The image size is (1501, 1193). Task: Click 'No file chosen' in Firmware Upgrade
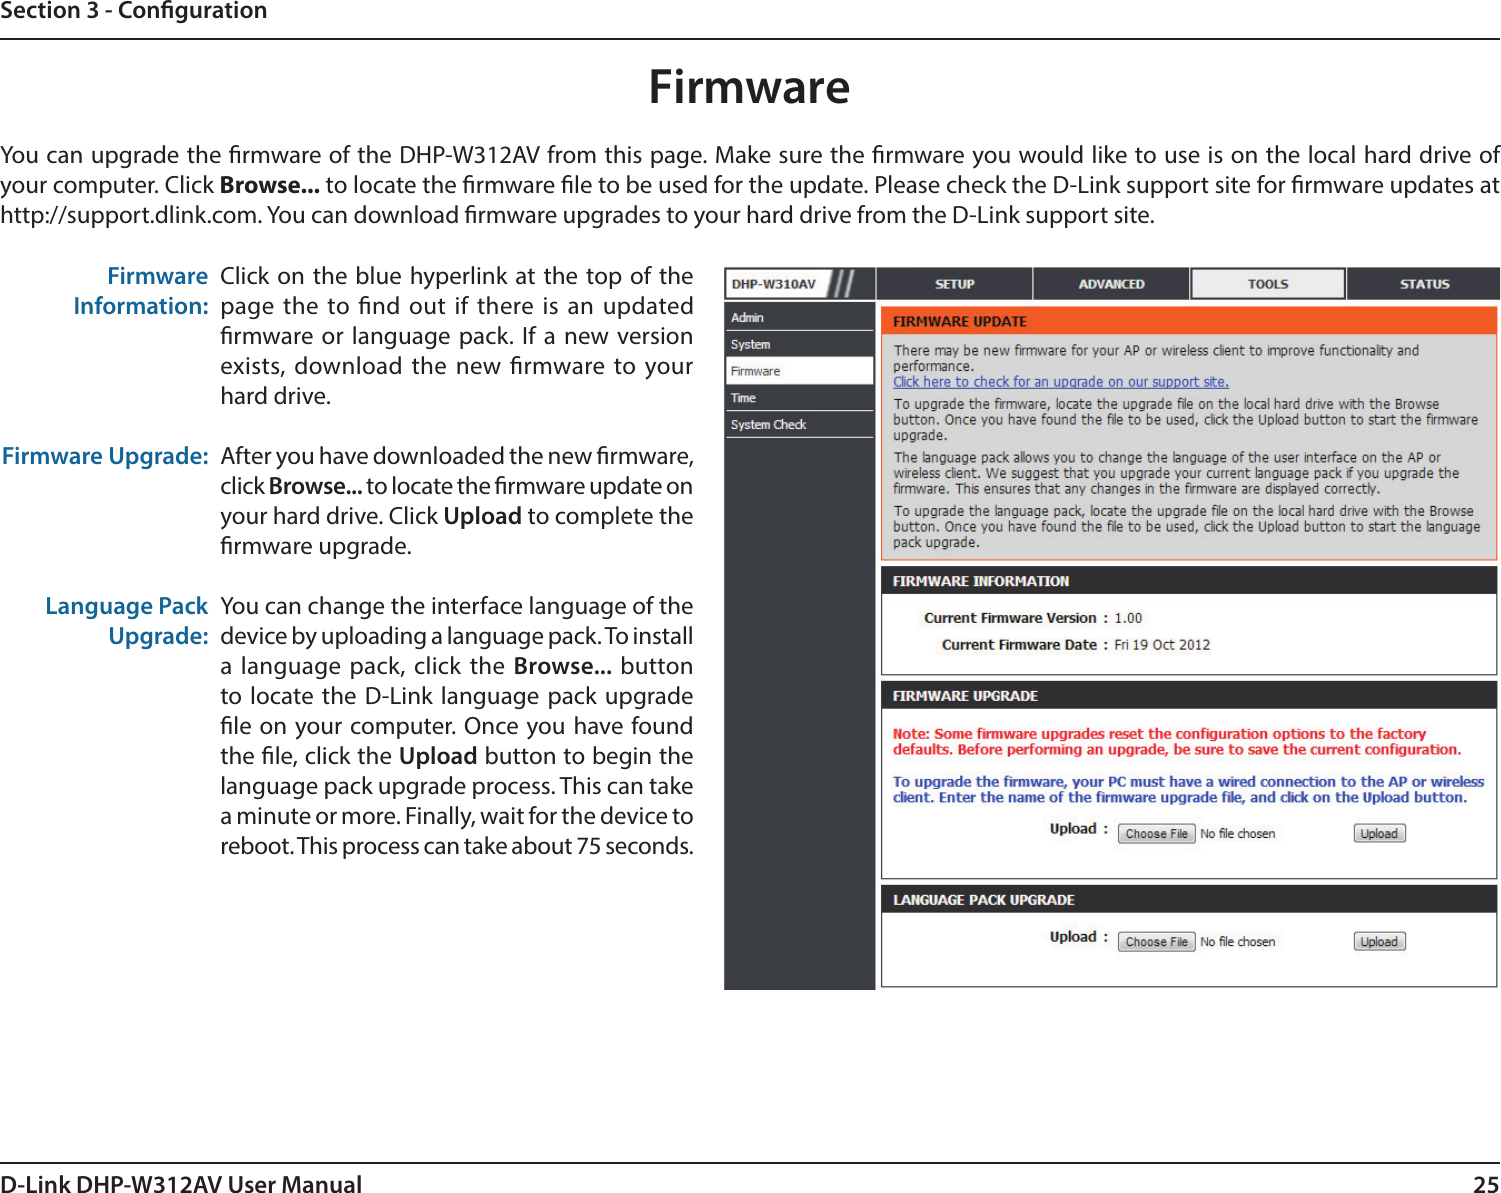tap(1238, 834)
